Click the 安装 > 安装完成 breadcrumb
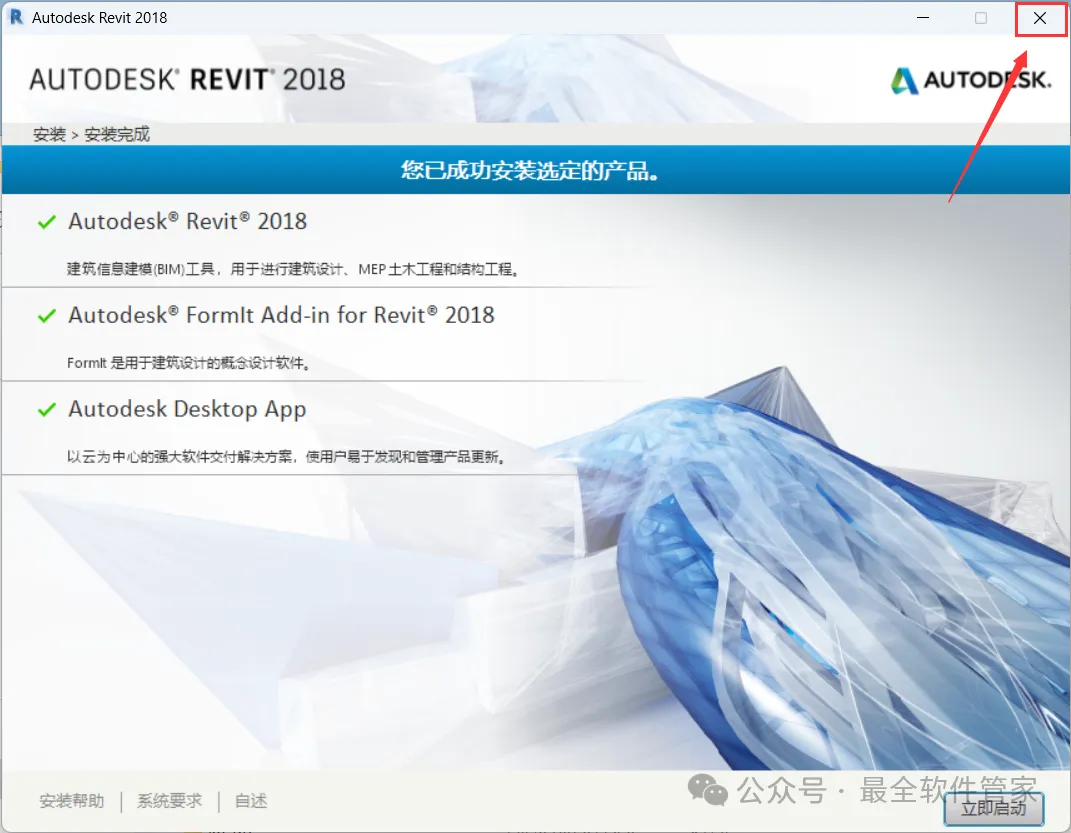Screen dimensions: 1071x833 pos(92,135)
